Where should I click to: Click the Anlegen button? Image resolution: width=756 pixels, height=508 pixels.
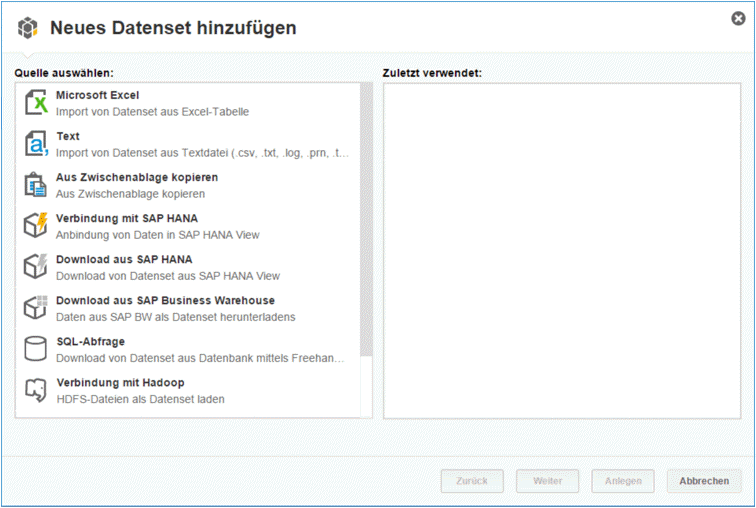coord(623,481)
